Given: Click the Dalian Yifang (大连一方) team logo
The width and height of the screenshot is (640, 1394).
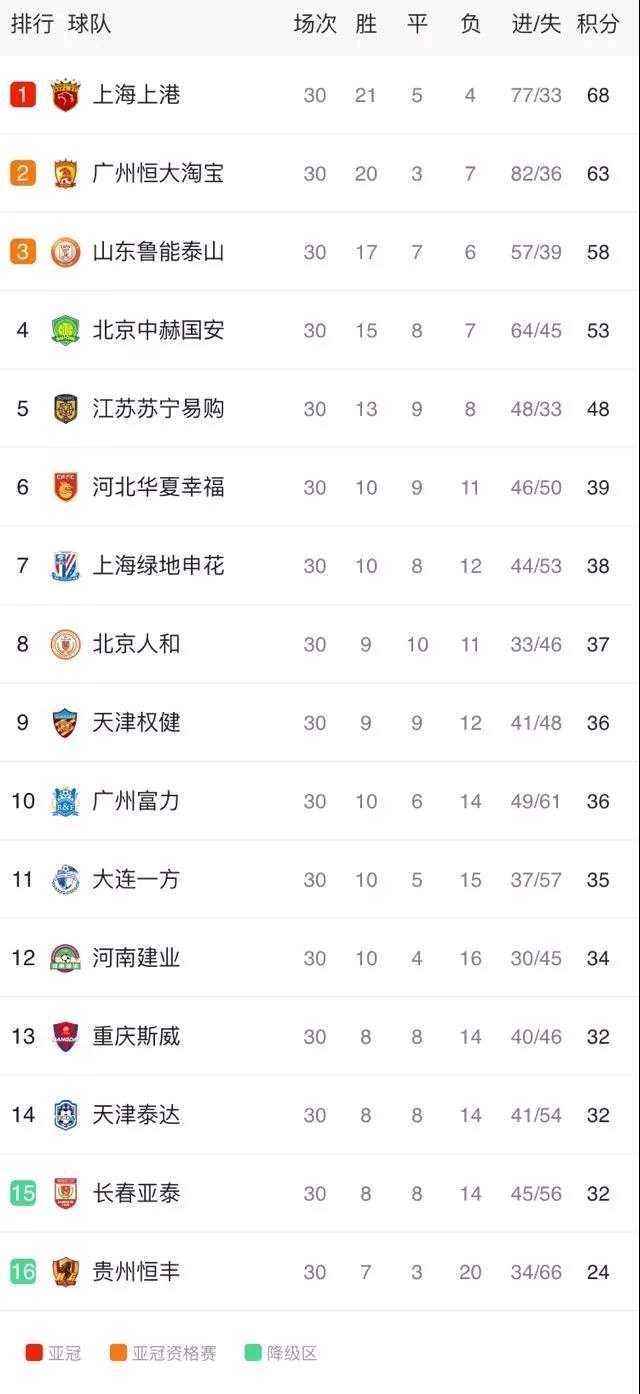Looking at the screenshot, I should 65,880.
